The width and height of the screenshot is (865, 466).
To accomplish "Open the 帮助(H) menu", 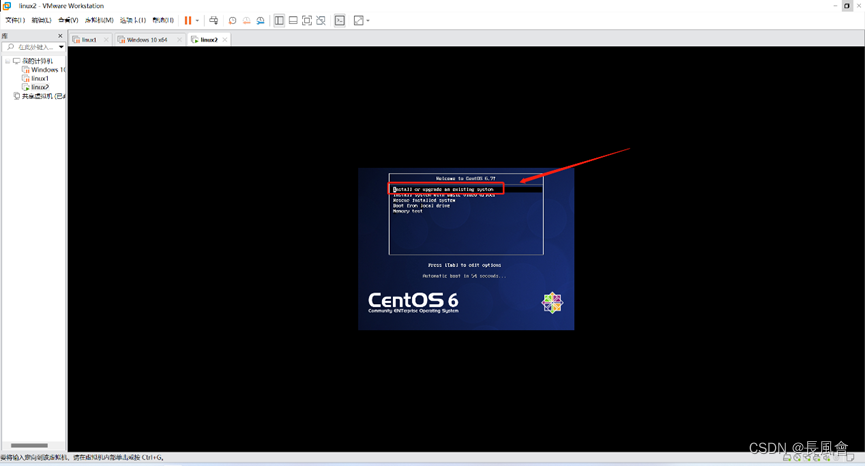I will coord(163,20).
